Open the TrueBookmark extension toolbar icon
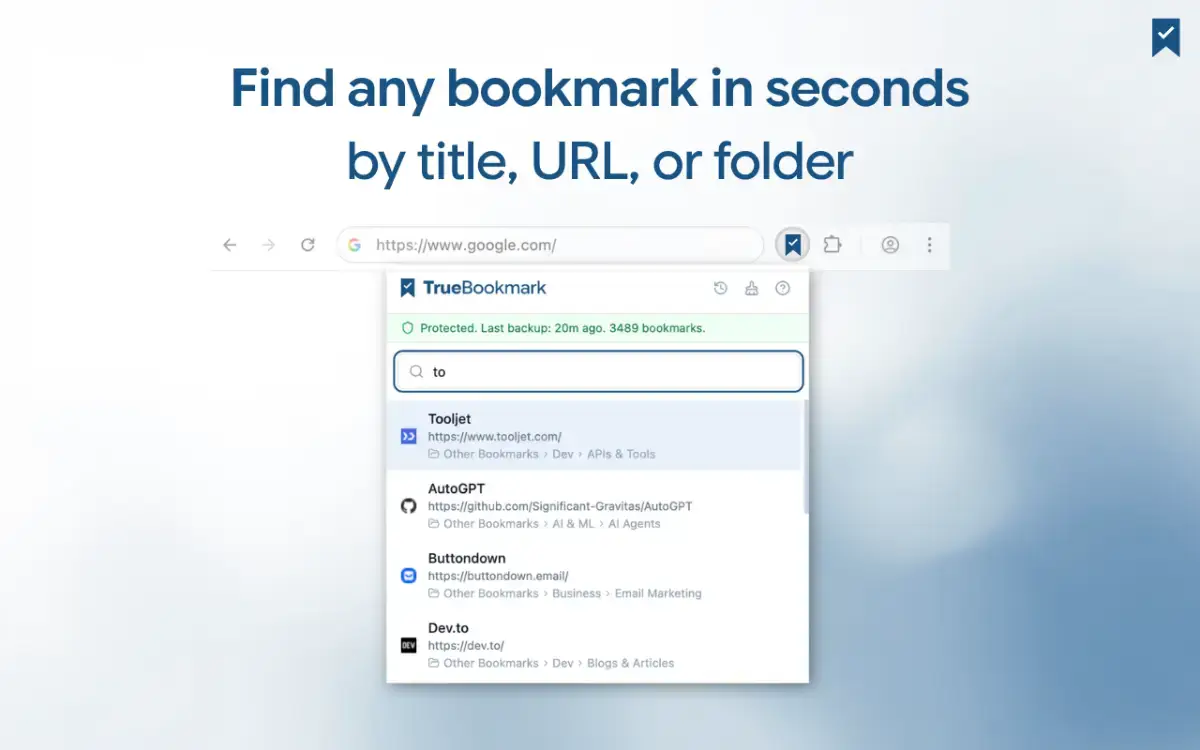 coord(793,245)
